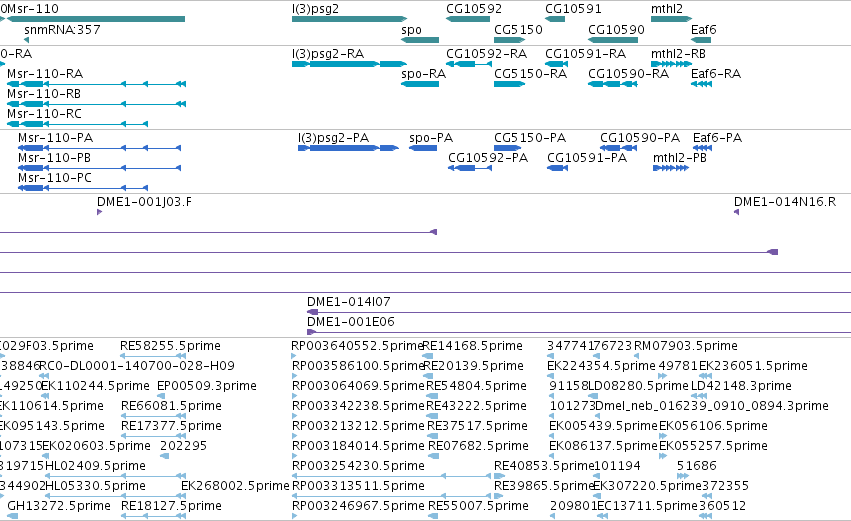Click EST EP00509.3prime
This screenshot has width=851, height=521.
tap(160, 396)
